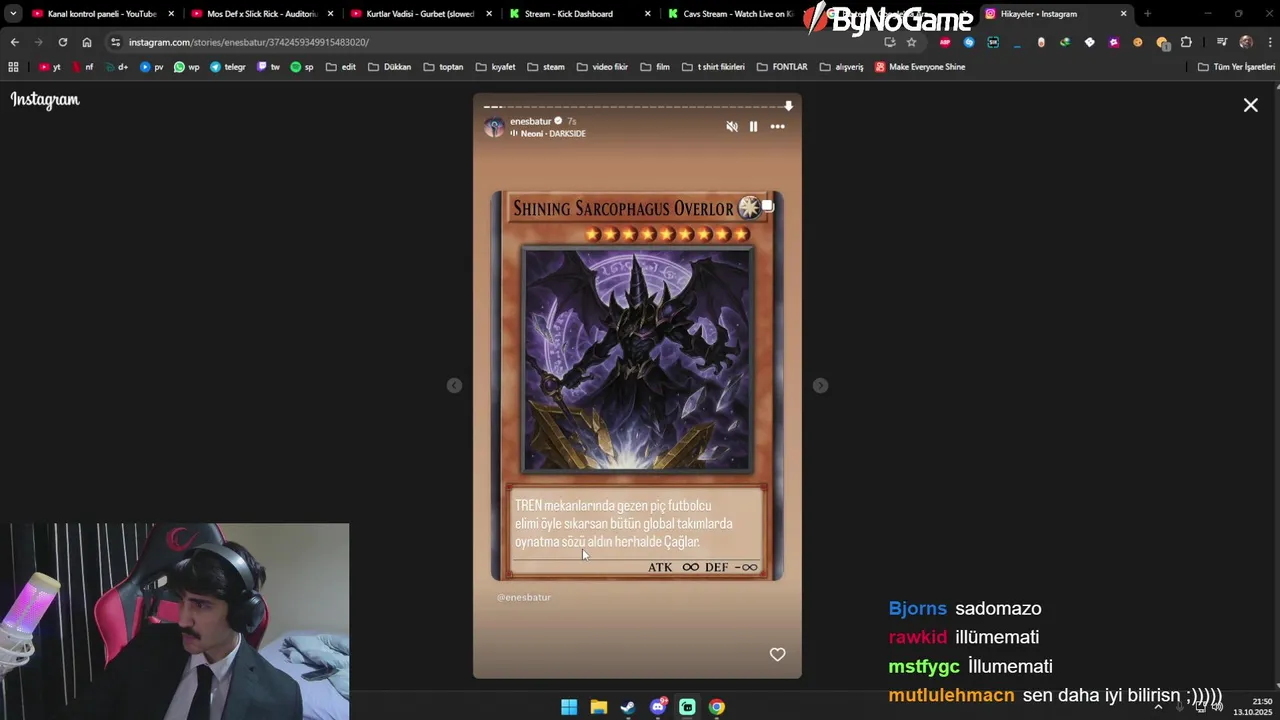The image size is (1280, 720).
Task: Switch to Mos Def x Slick Rick tab
Action: (x=260, y=14)
